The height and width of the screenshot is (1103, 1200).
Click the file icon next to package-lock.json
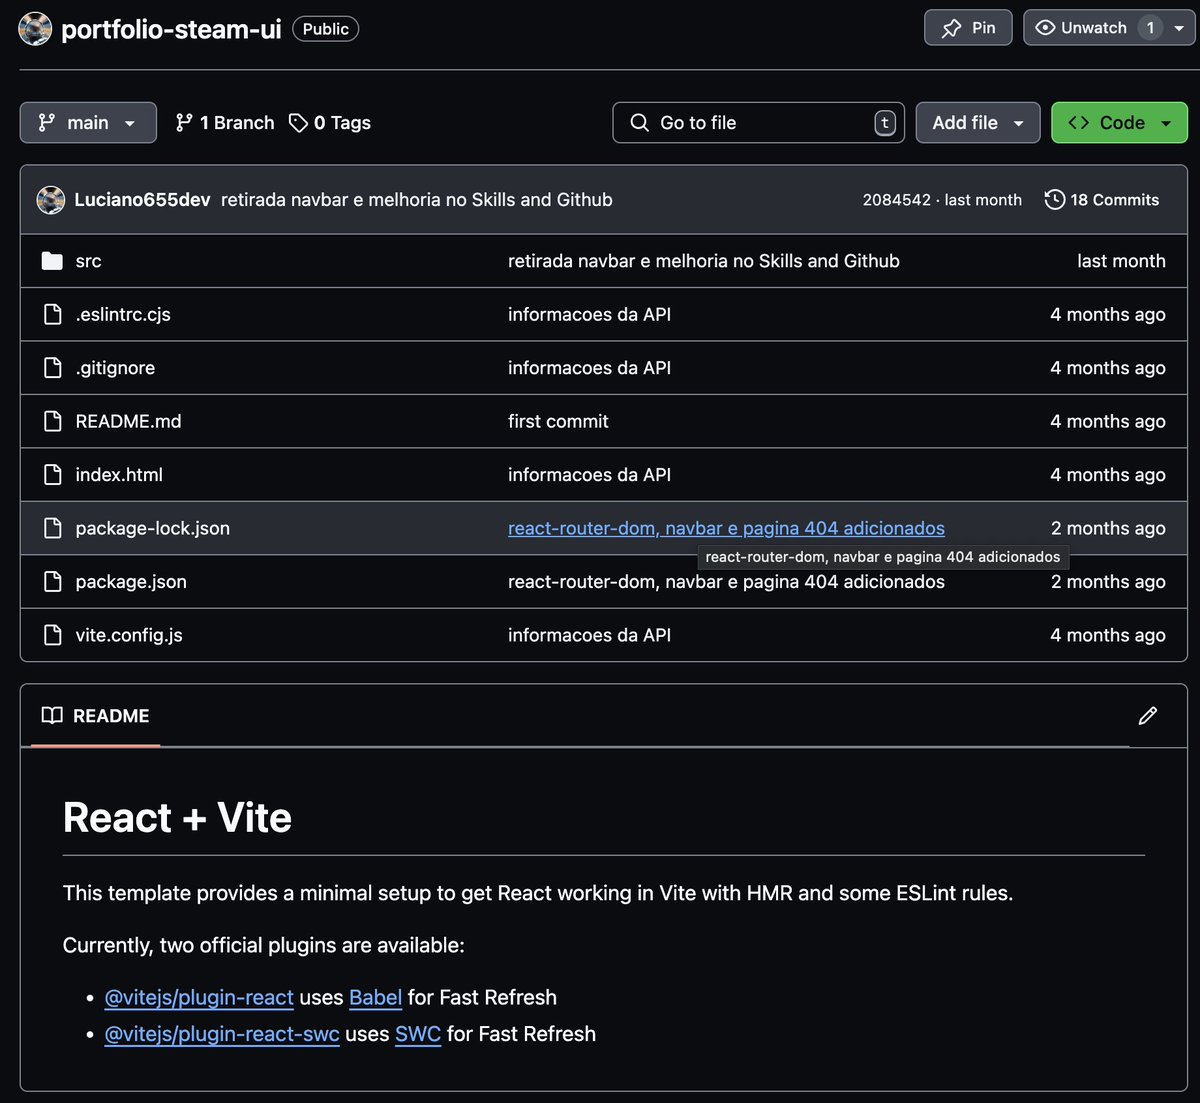(52, 529)
